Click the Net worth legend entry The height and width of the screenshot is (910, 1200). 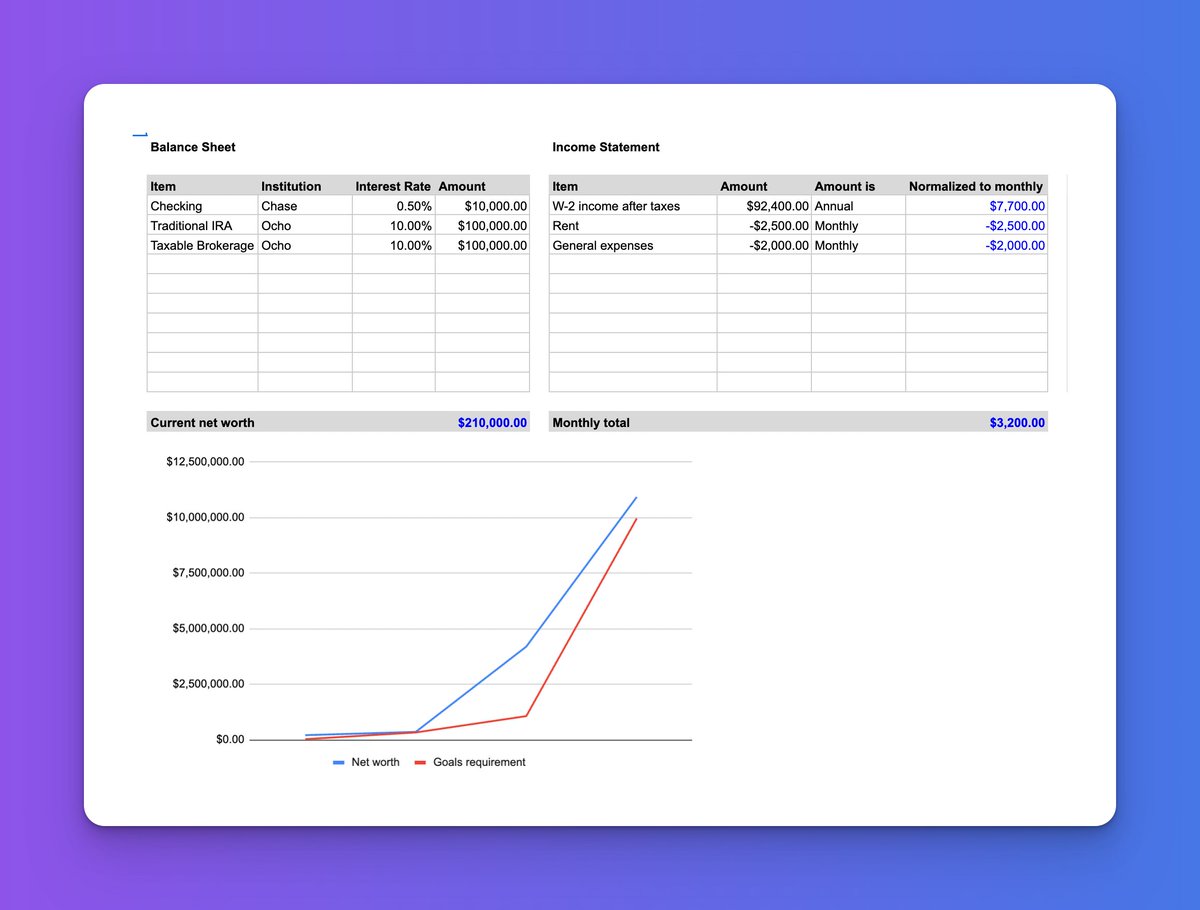tap(366, 762)
